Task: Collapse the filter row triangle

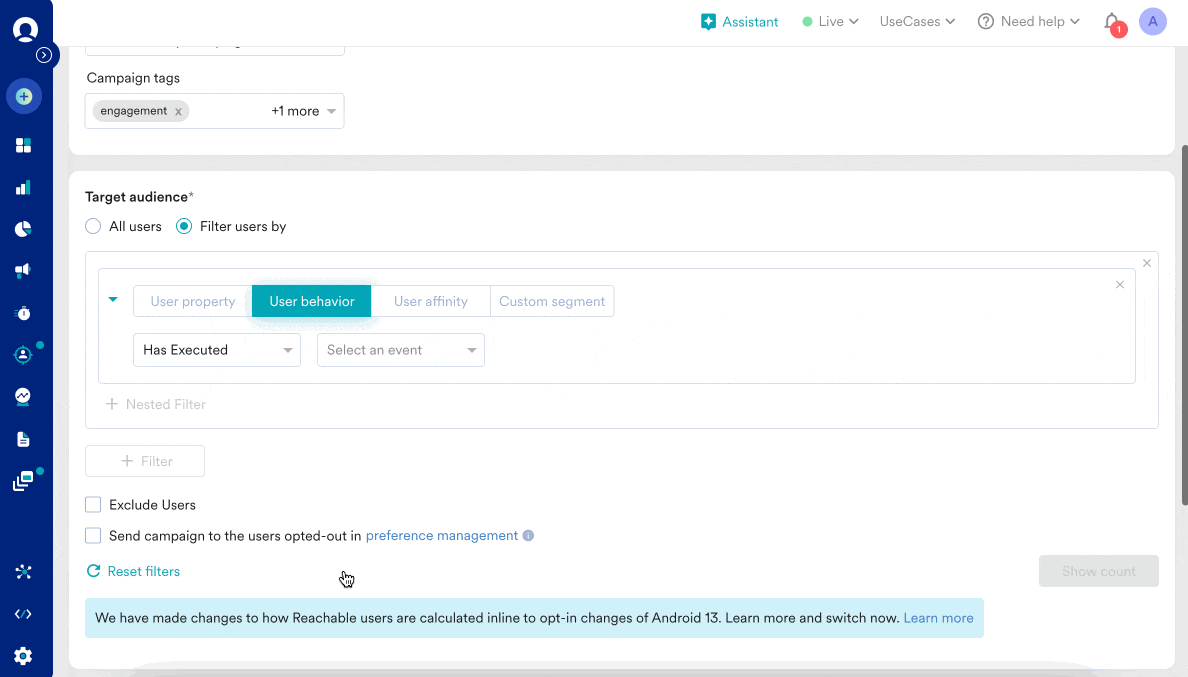Action: tap(113, 300)
